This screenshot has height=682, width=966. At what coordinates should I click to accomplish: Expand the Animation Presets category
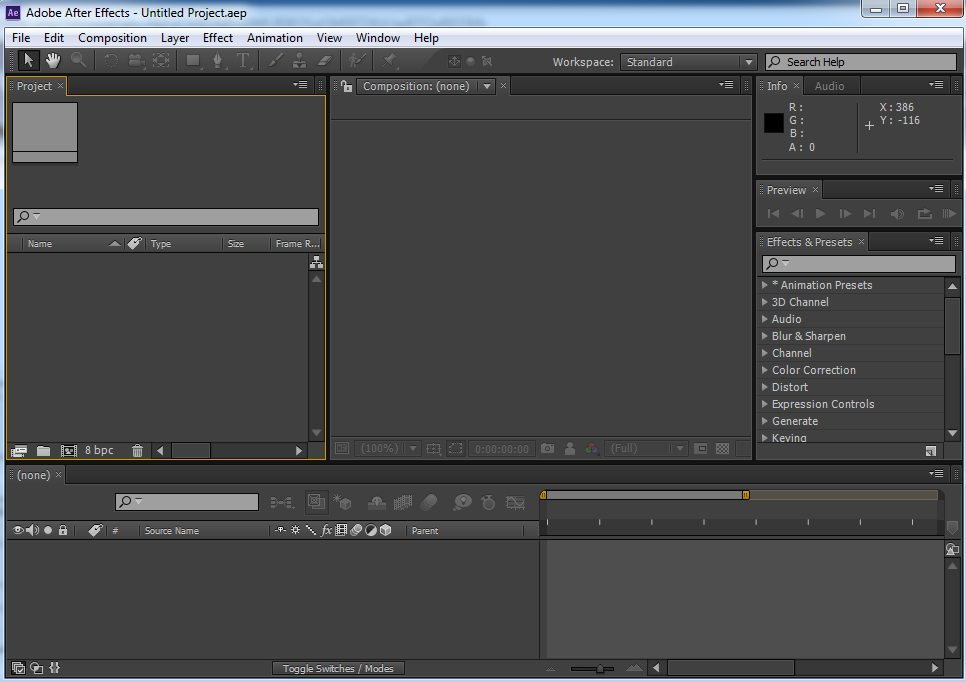[765, 285]
